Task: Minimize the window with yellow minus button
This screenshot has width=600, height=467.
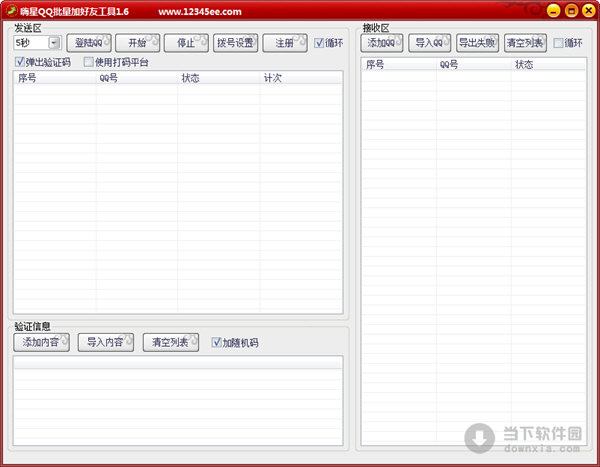Action: tap(553, 11)
